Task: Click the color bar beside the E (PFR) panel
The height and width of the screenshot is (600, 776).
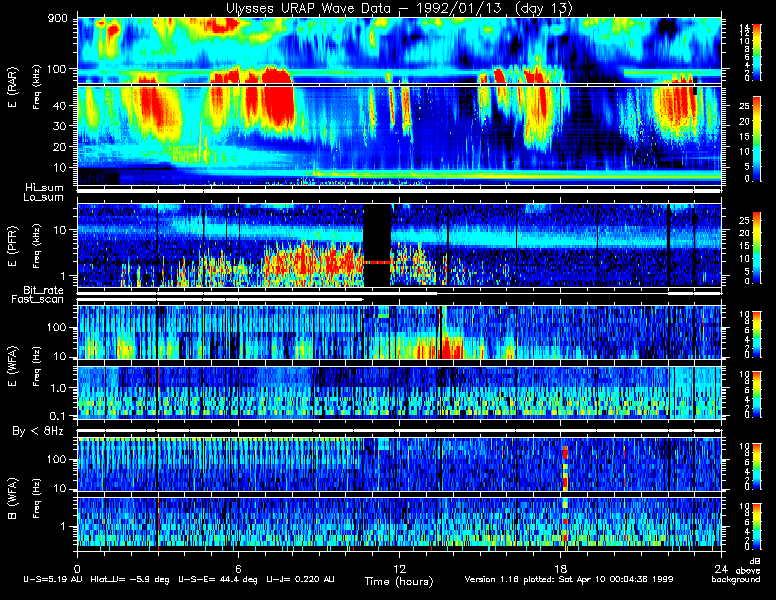Action: click(x=757, y=248)
